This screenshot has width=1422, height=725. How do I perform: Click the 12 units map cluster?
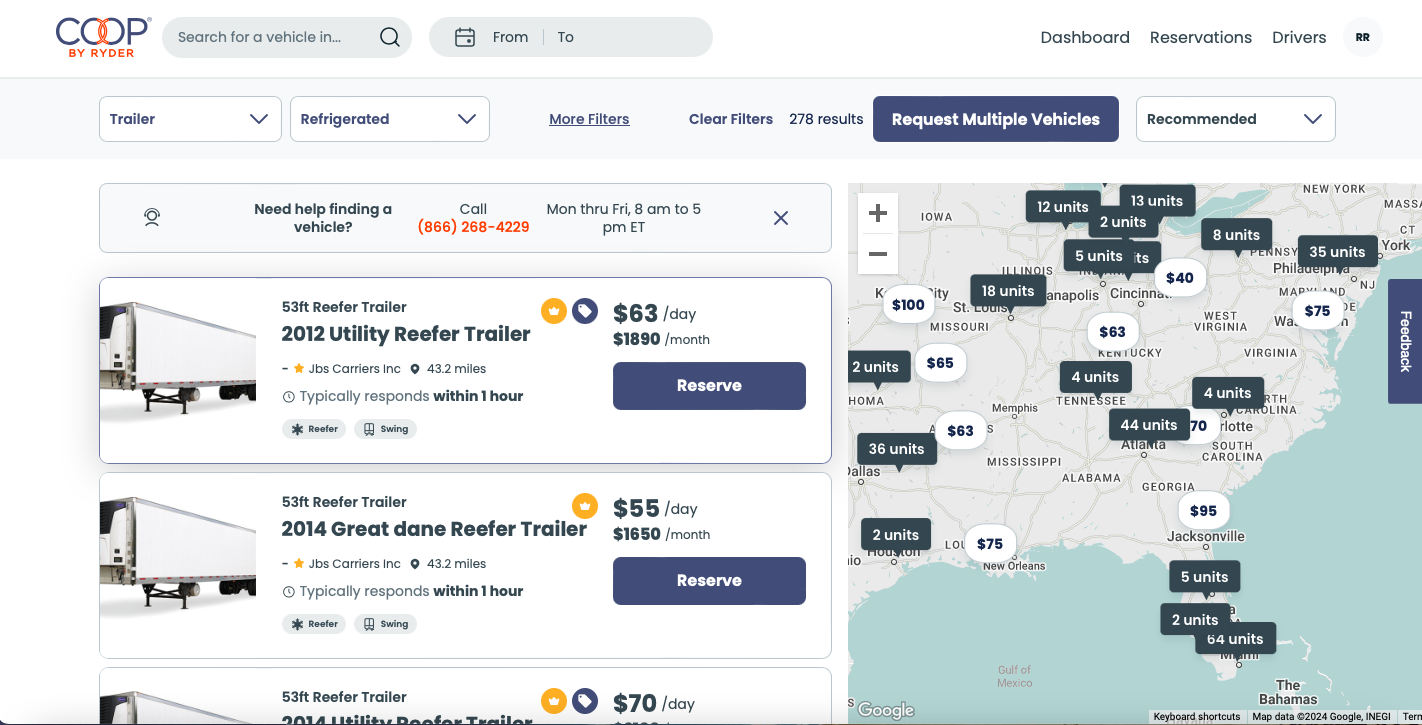(1062, 207)
